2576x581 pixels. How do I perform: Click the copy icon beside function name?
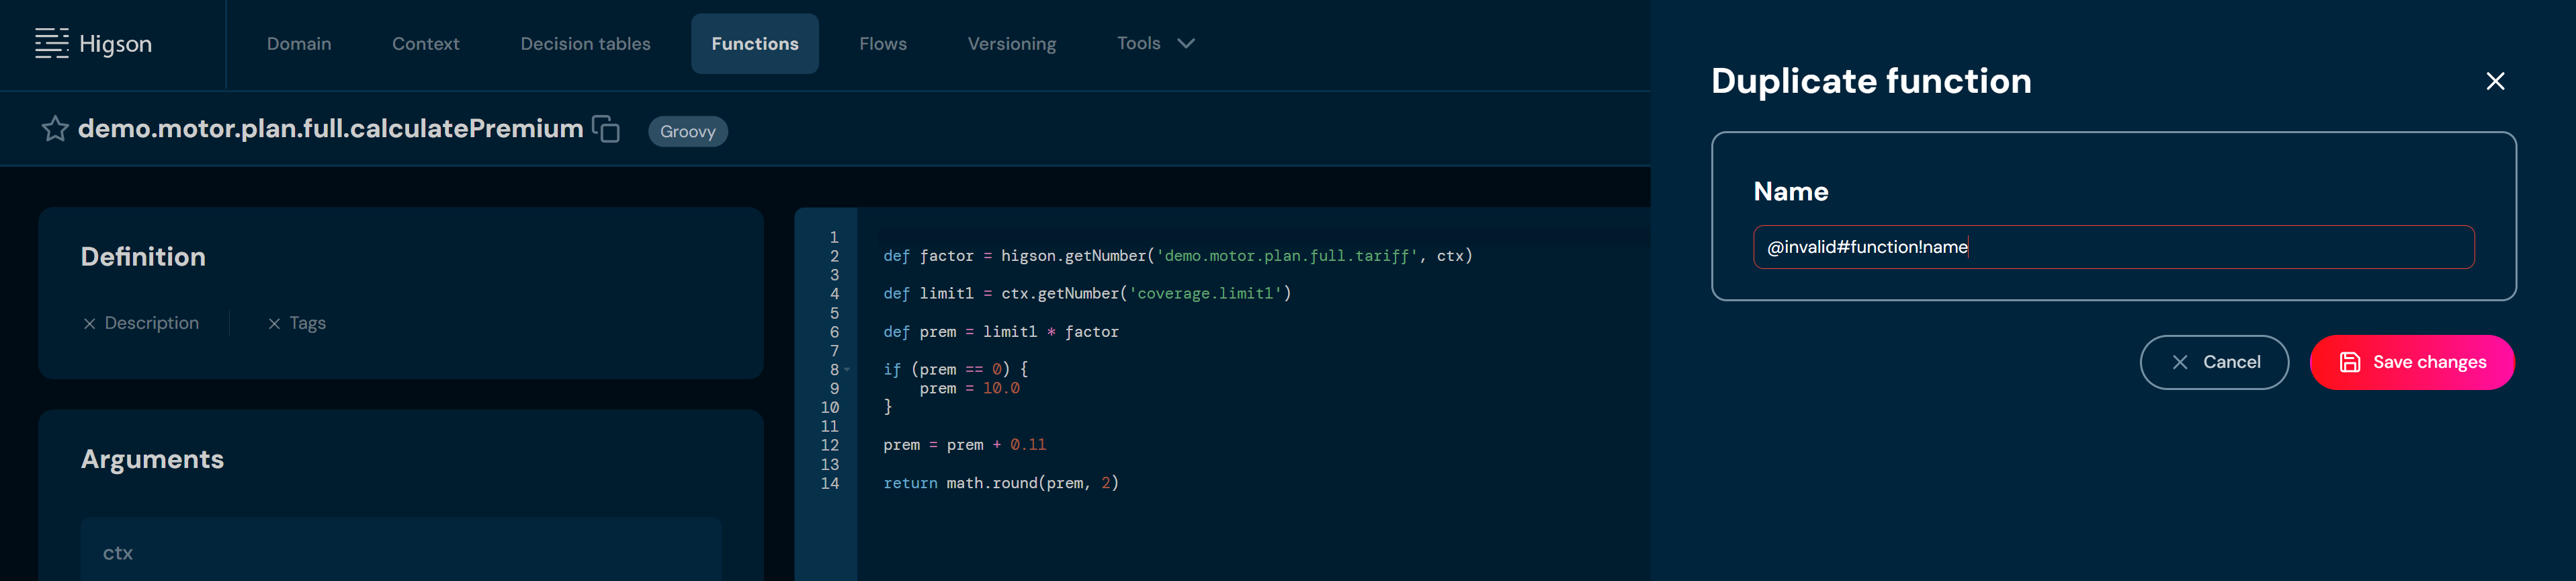[606, 129]
